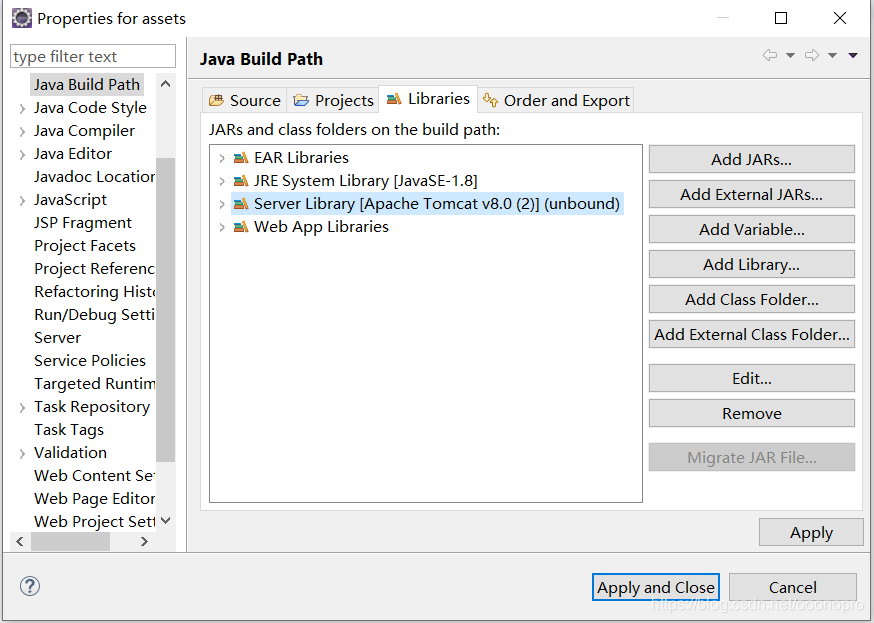Select Web Page Editor in sidebar
874x623 pixels.
(x=94, y=499)
